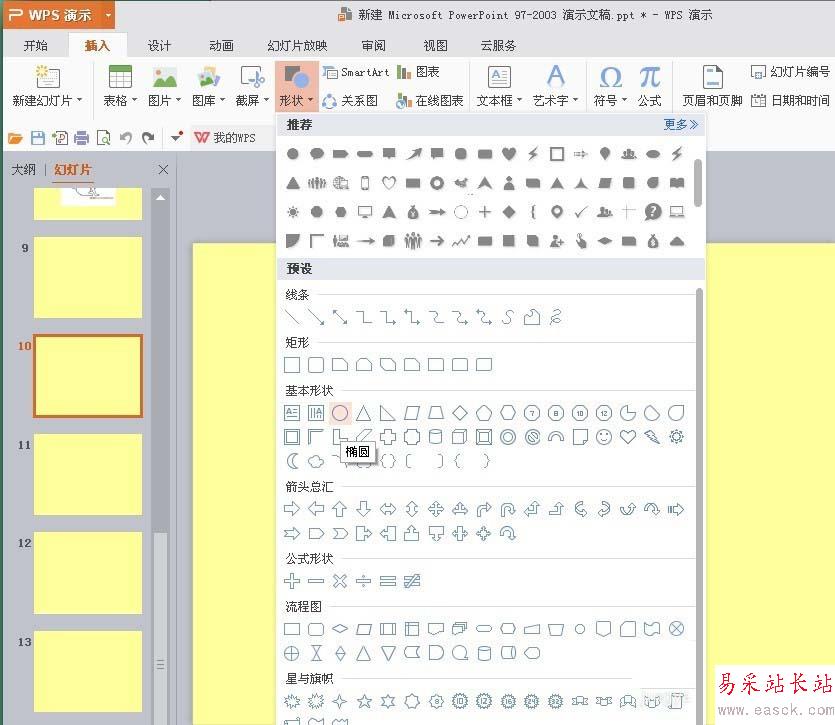This screenshot has height=725, width=835.
Task: Select slide 12 thumbnail
Action: (88, 573)
